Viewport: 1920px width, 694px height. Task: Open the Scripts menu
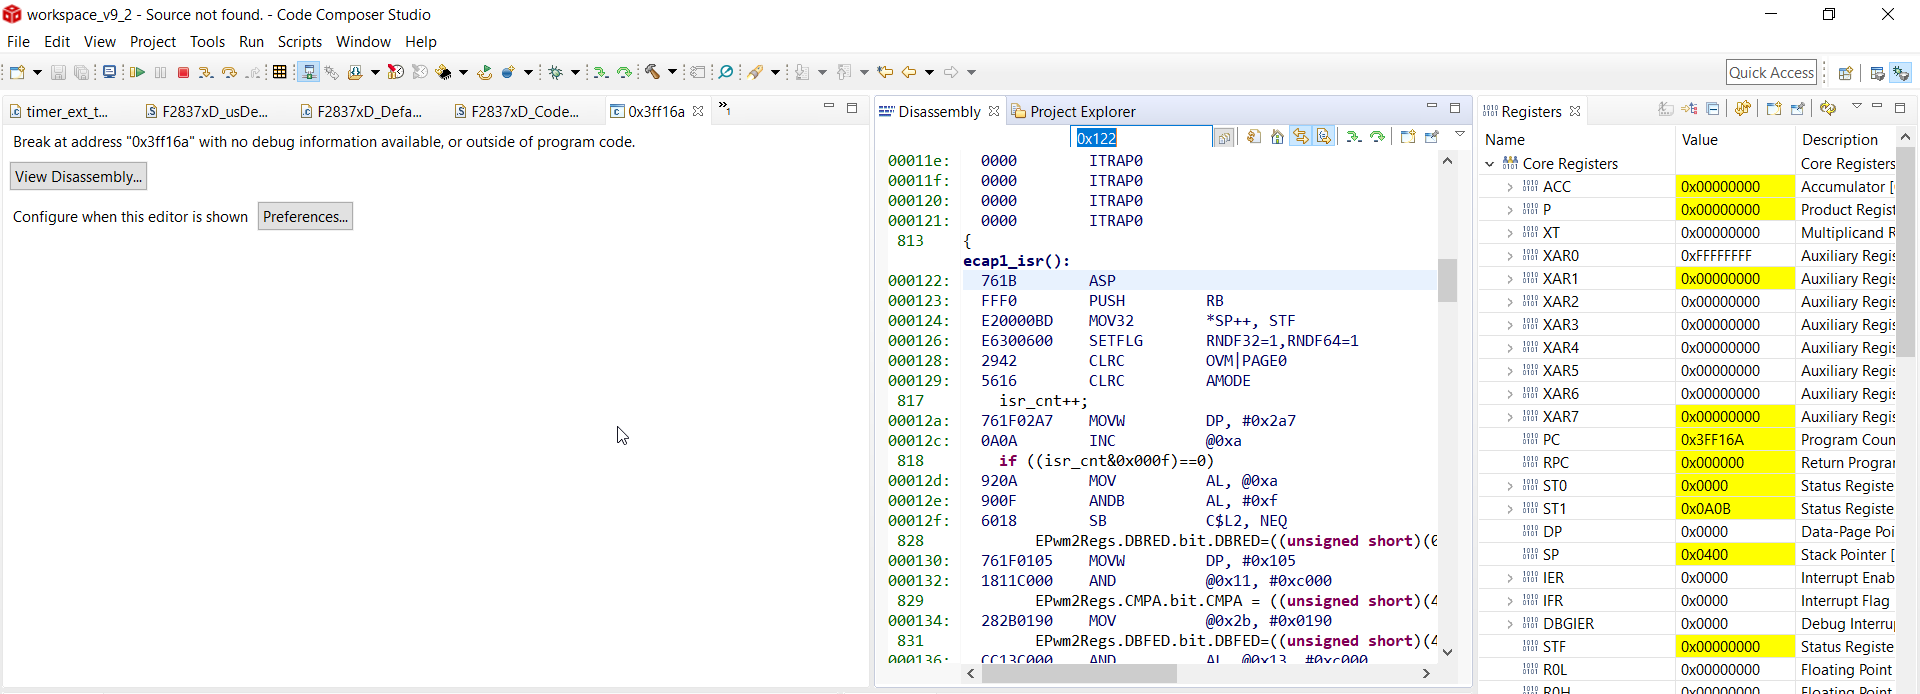[x=299, y=42]
